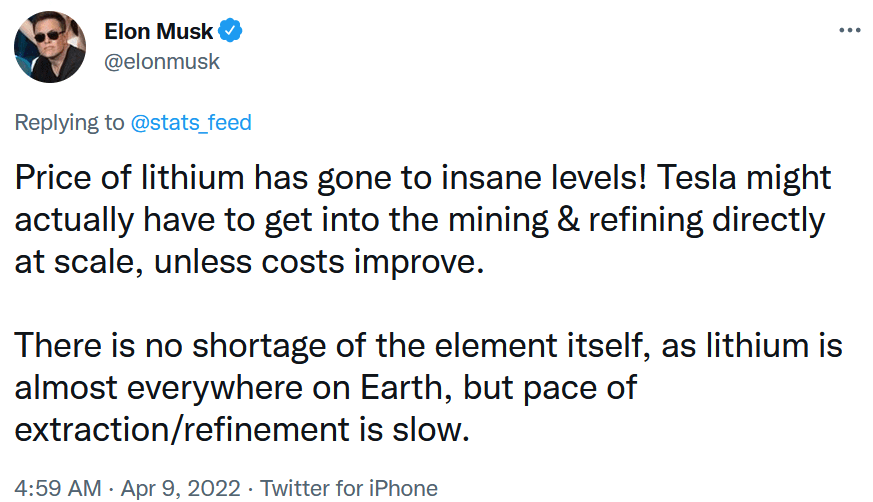Click the ampersand between mining and refining

(568, 220)
